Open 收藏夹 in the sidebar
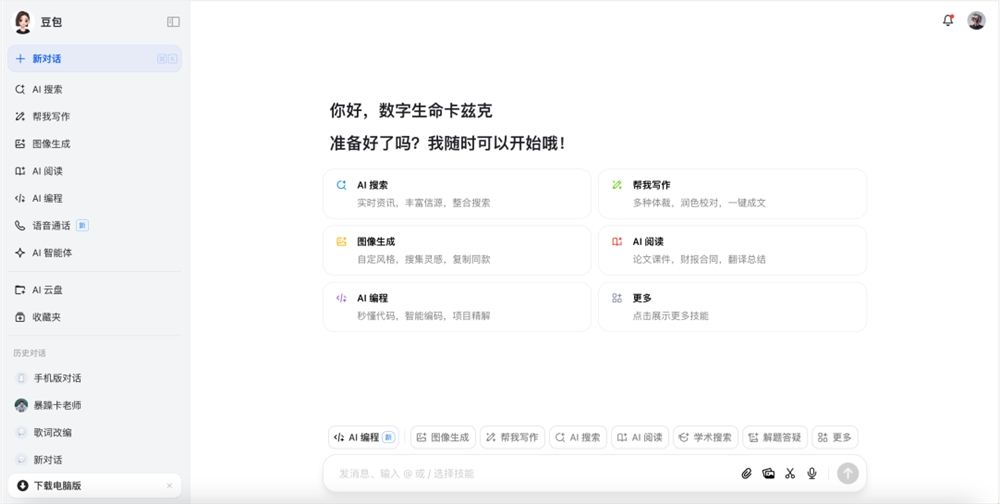 click(x=94, y=317)
